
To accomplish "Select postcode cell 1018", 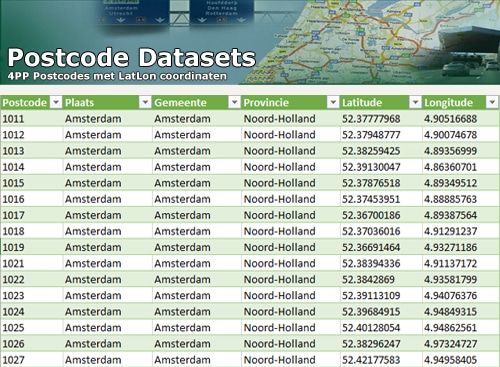I will pos(32,231).
